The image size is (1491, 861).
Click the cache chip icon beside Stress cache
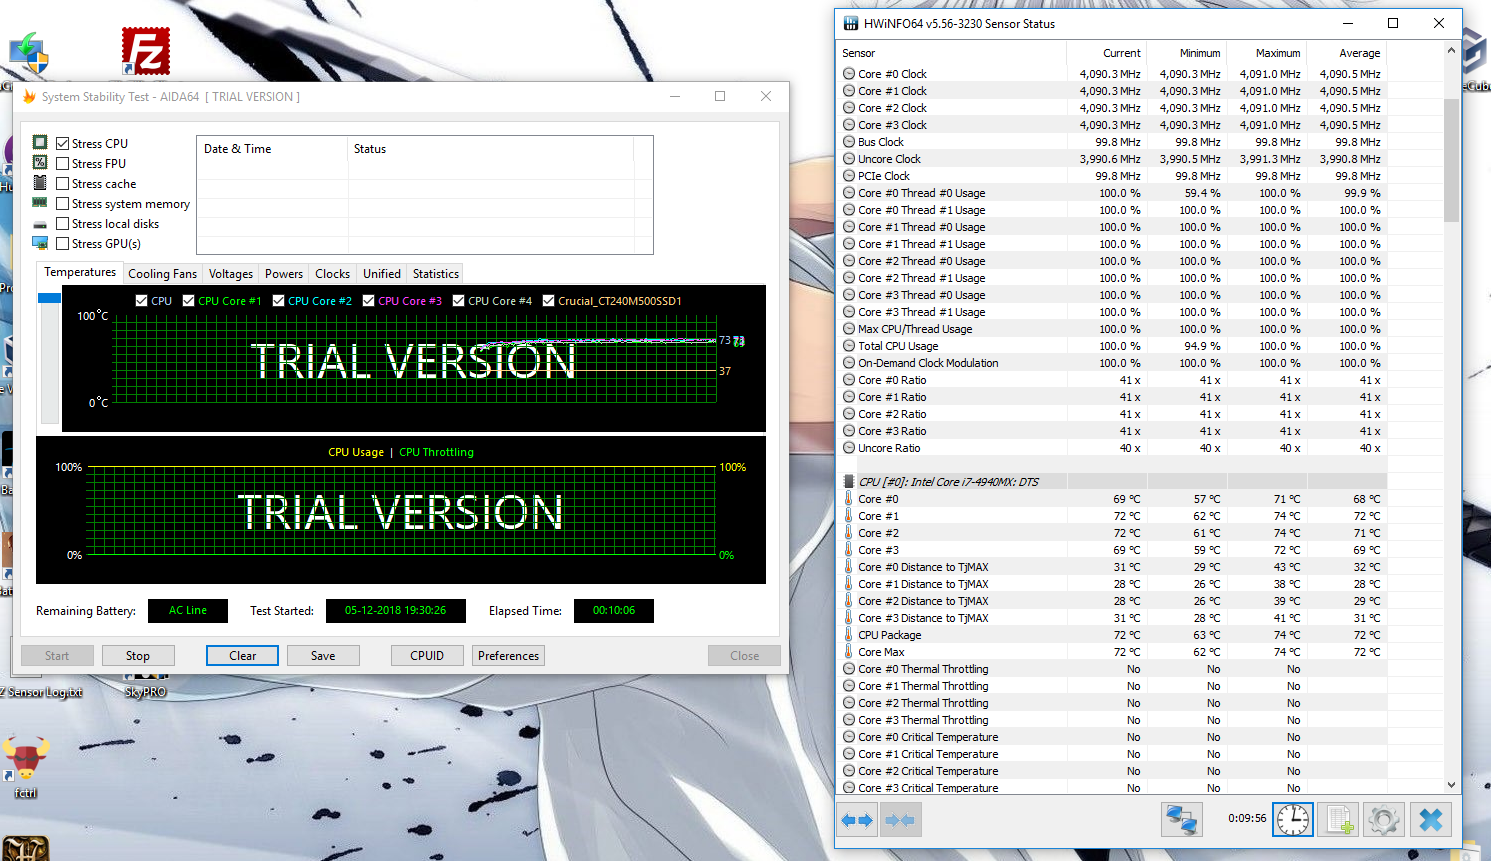click(40, 183)
